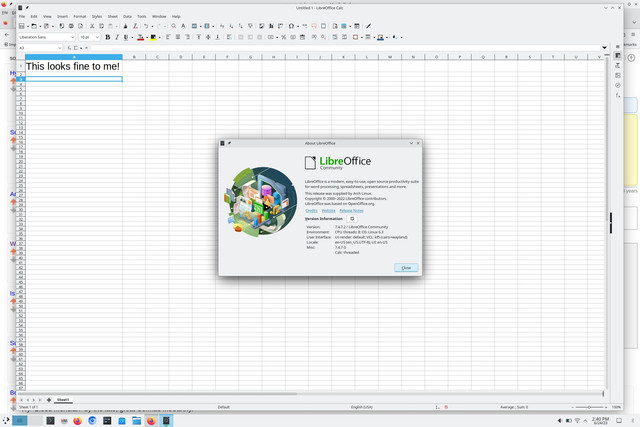Click the Insert Comment icon
Screen dimensions: 640x427
314,26
